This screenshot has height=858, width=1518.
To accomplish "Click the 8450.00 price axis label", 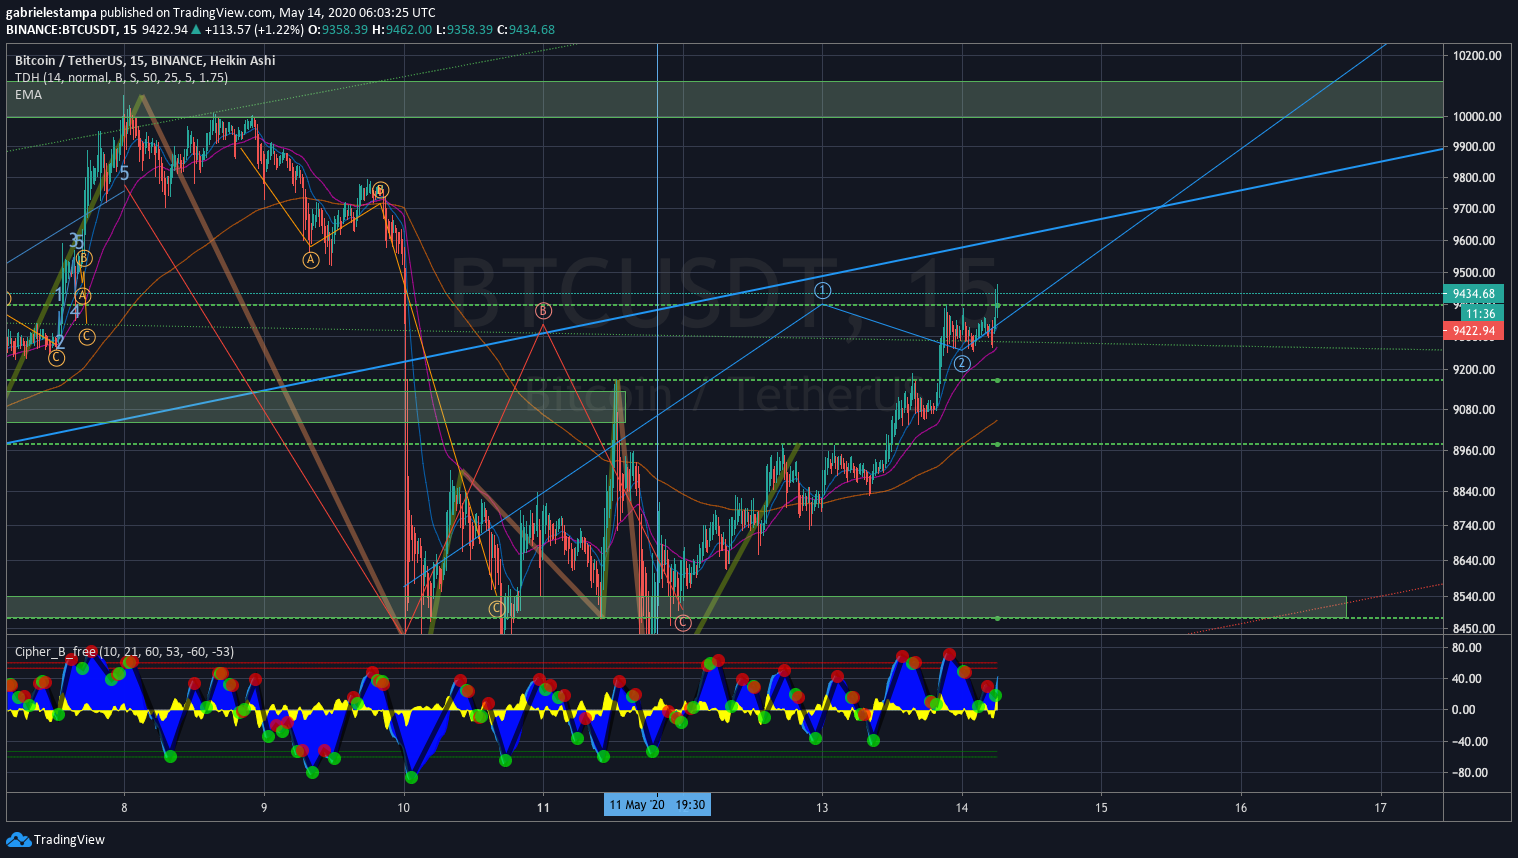I will tap(1474, 629).
